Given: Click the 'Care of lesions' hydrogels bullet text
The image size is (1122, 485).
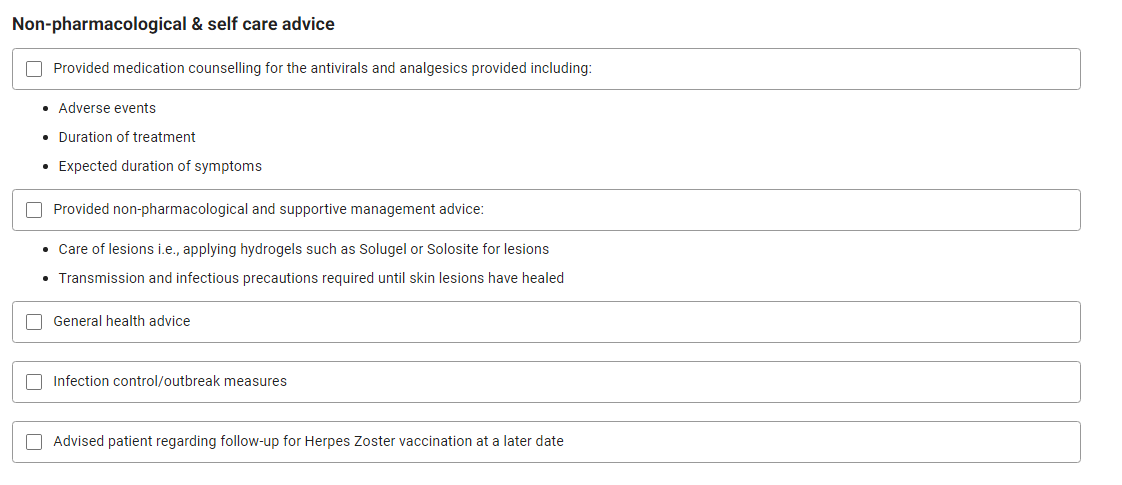Looking at the screenshot, I should point(304,250).
